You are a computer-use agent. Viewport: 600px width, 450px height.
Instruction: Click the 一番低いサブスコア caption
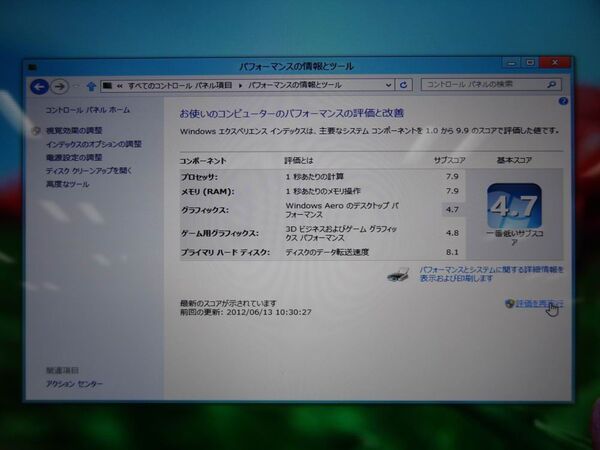coord(514,237)
